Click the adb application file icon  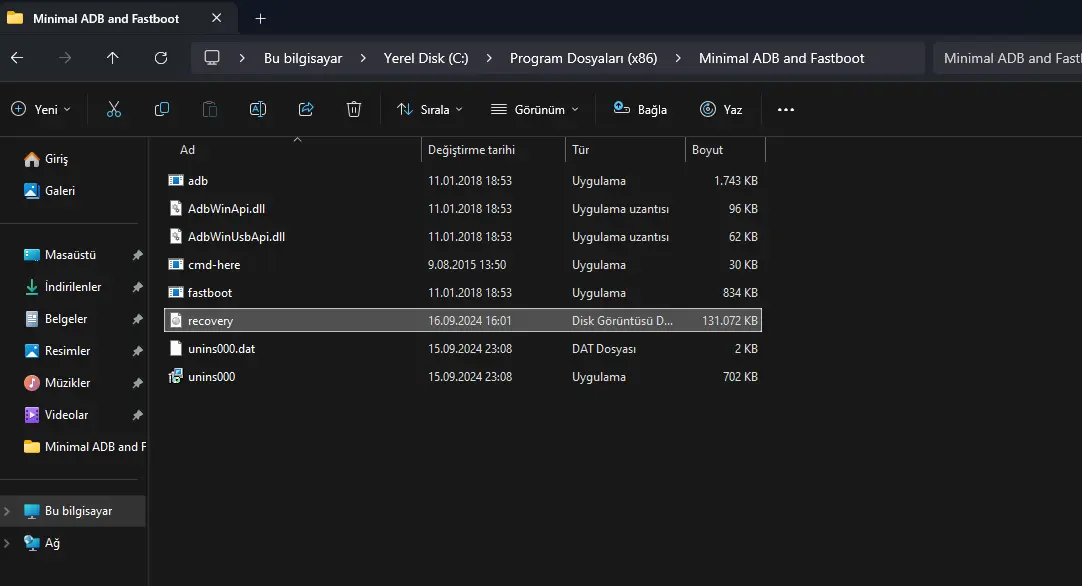coord(176,181)
